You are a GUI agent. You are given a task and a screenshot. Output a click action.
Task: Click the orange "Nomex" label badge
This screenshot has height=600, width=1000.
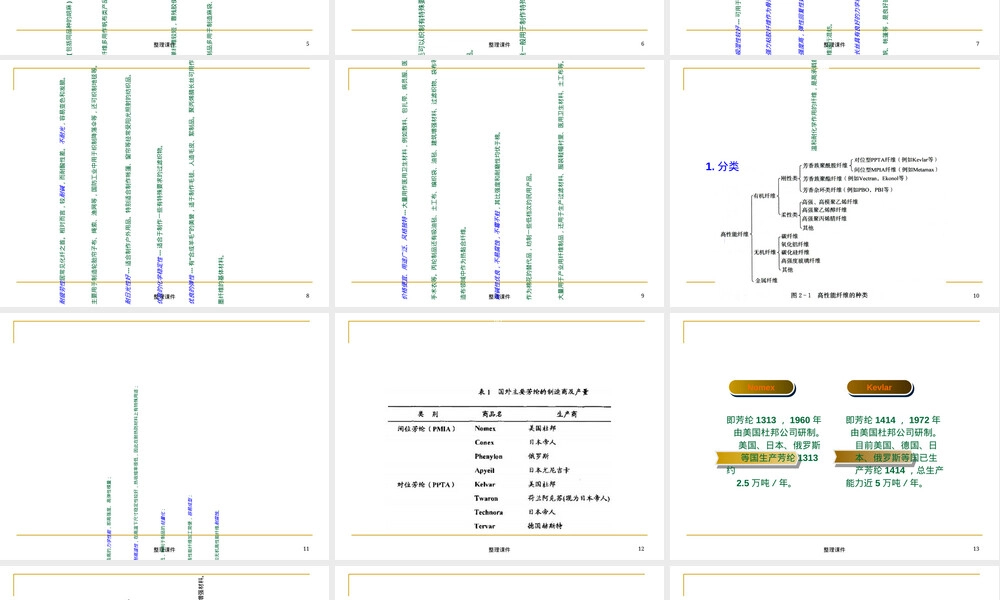click(761, 388)
